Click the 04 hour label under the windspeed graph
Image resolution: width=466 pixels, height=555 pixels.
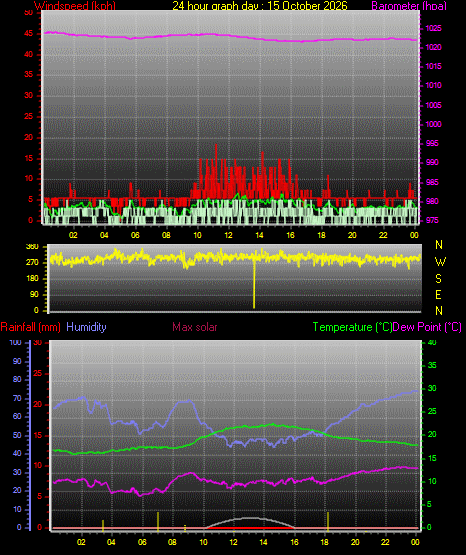(104, 235)
